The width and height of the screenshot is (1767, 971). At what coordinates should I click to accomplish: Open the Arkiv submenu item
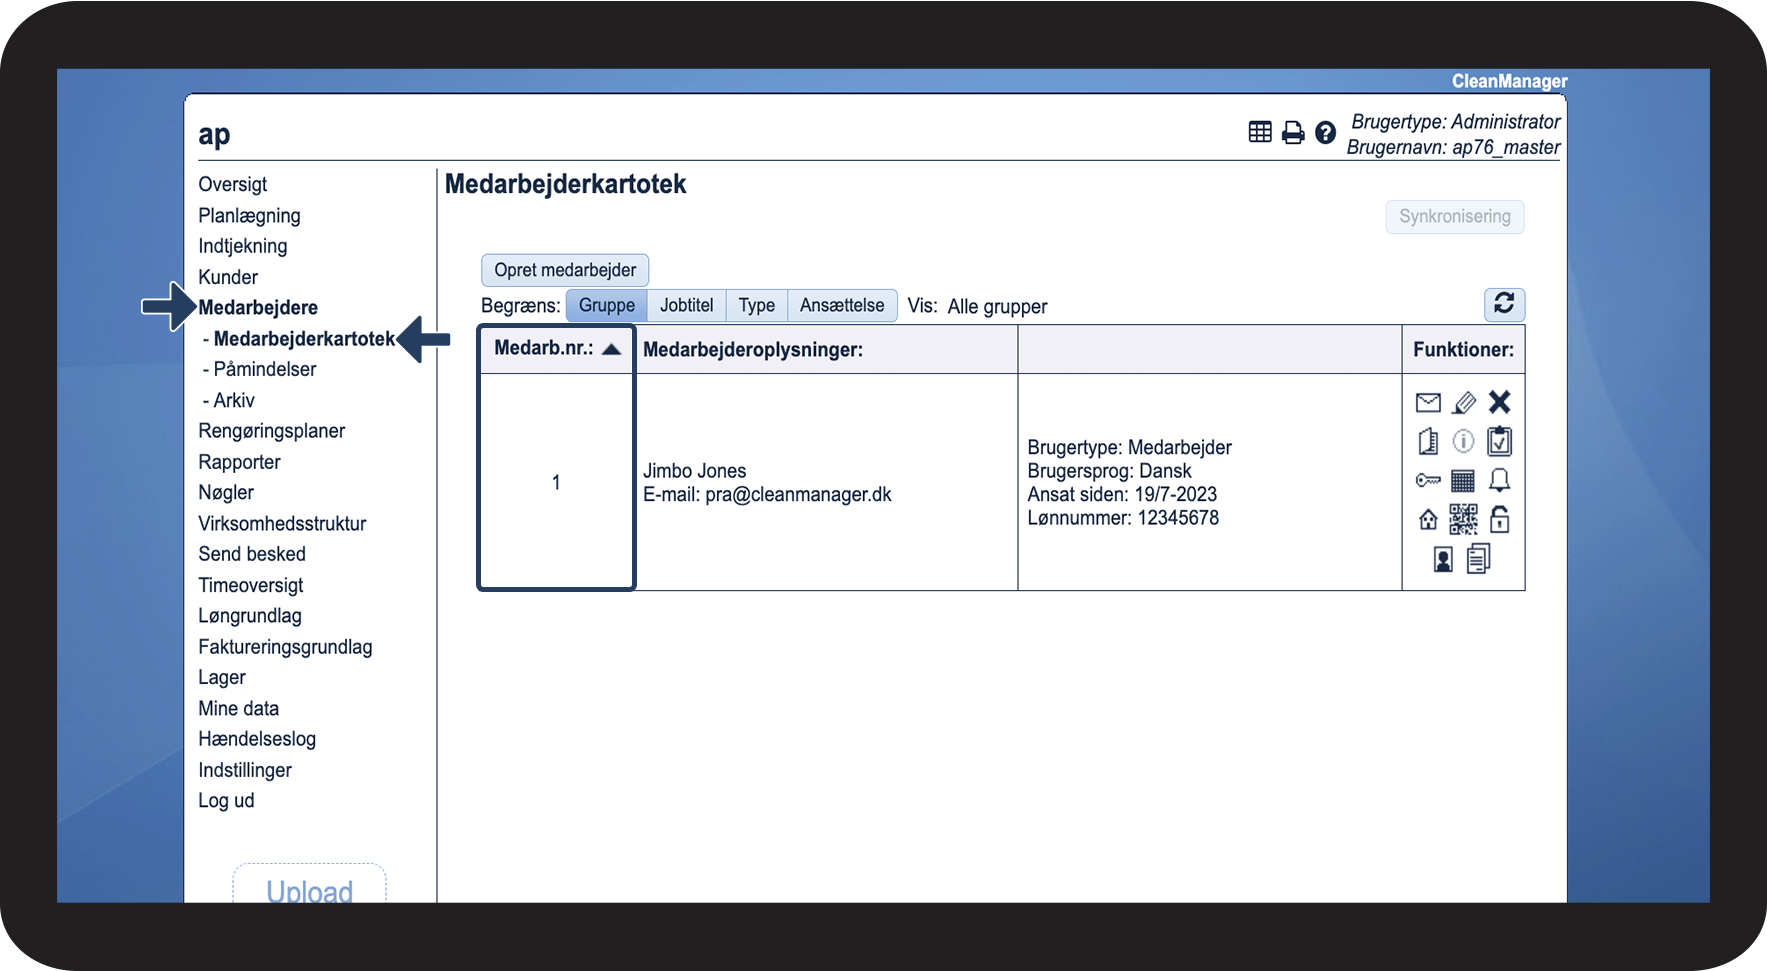(234, 400)
